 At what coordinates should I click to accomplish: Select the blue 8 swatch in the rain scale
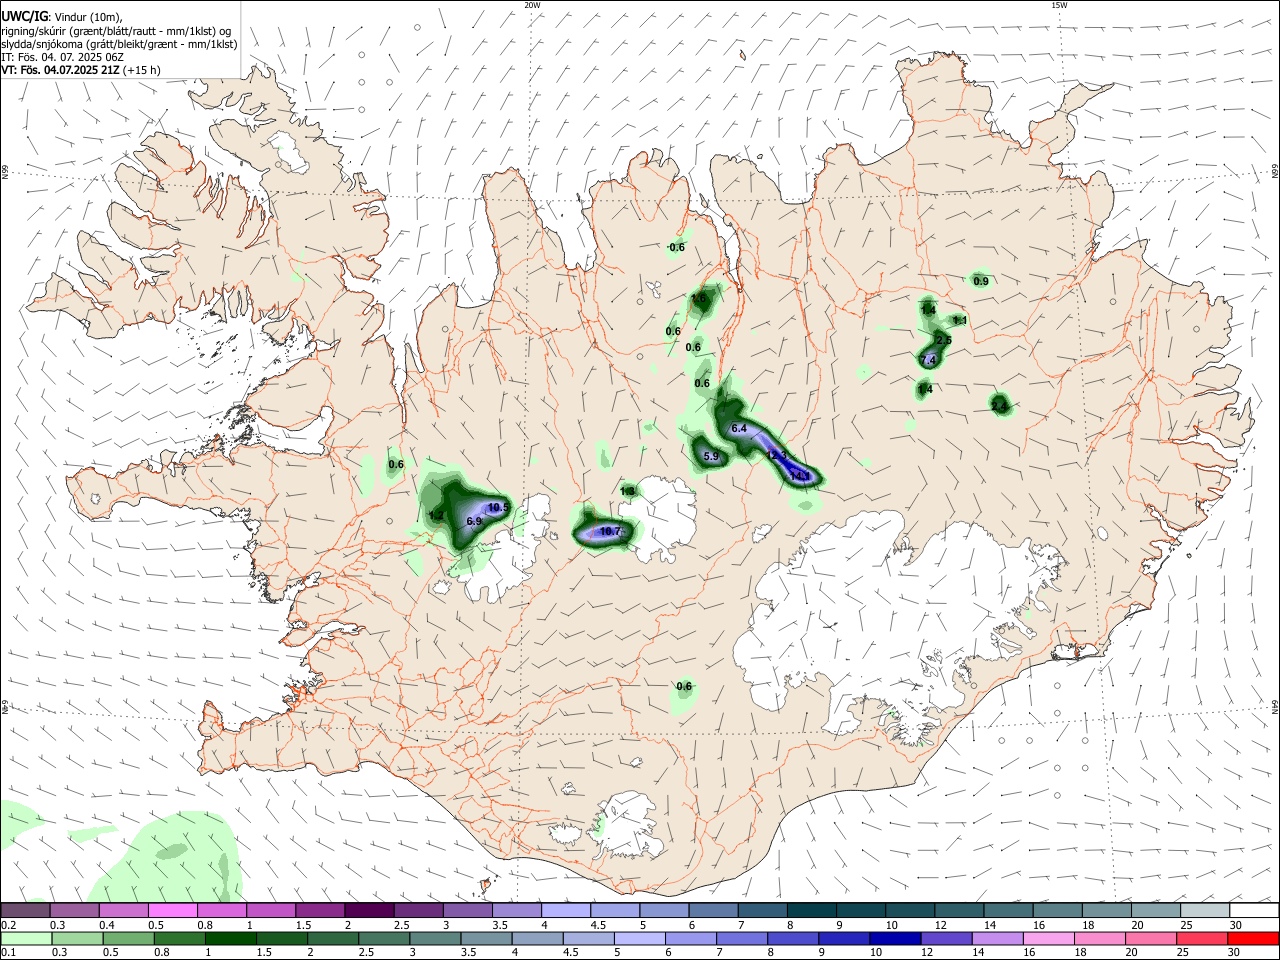[793, 939]
